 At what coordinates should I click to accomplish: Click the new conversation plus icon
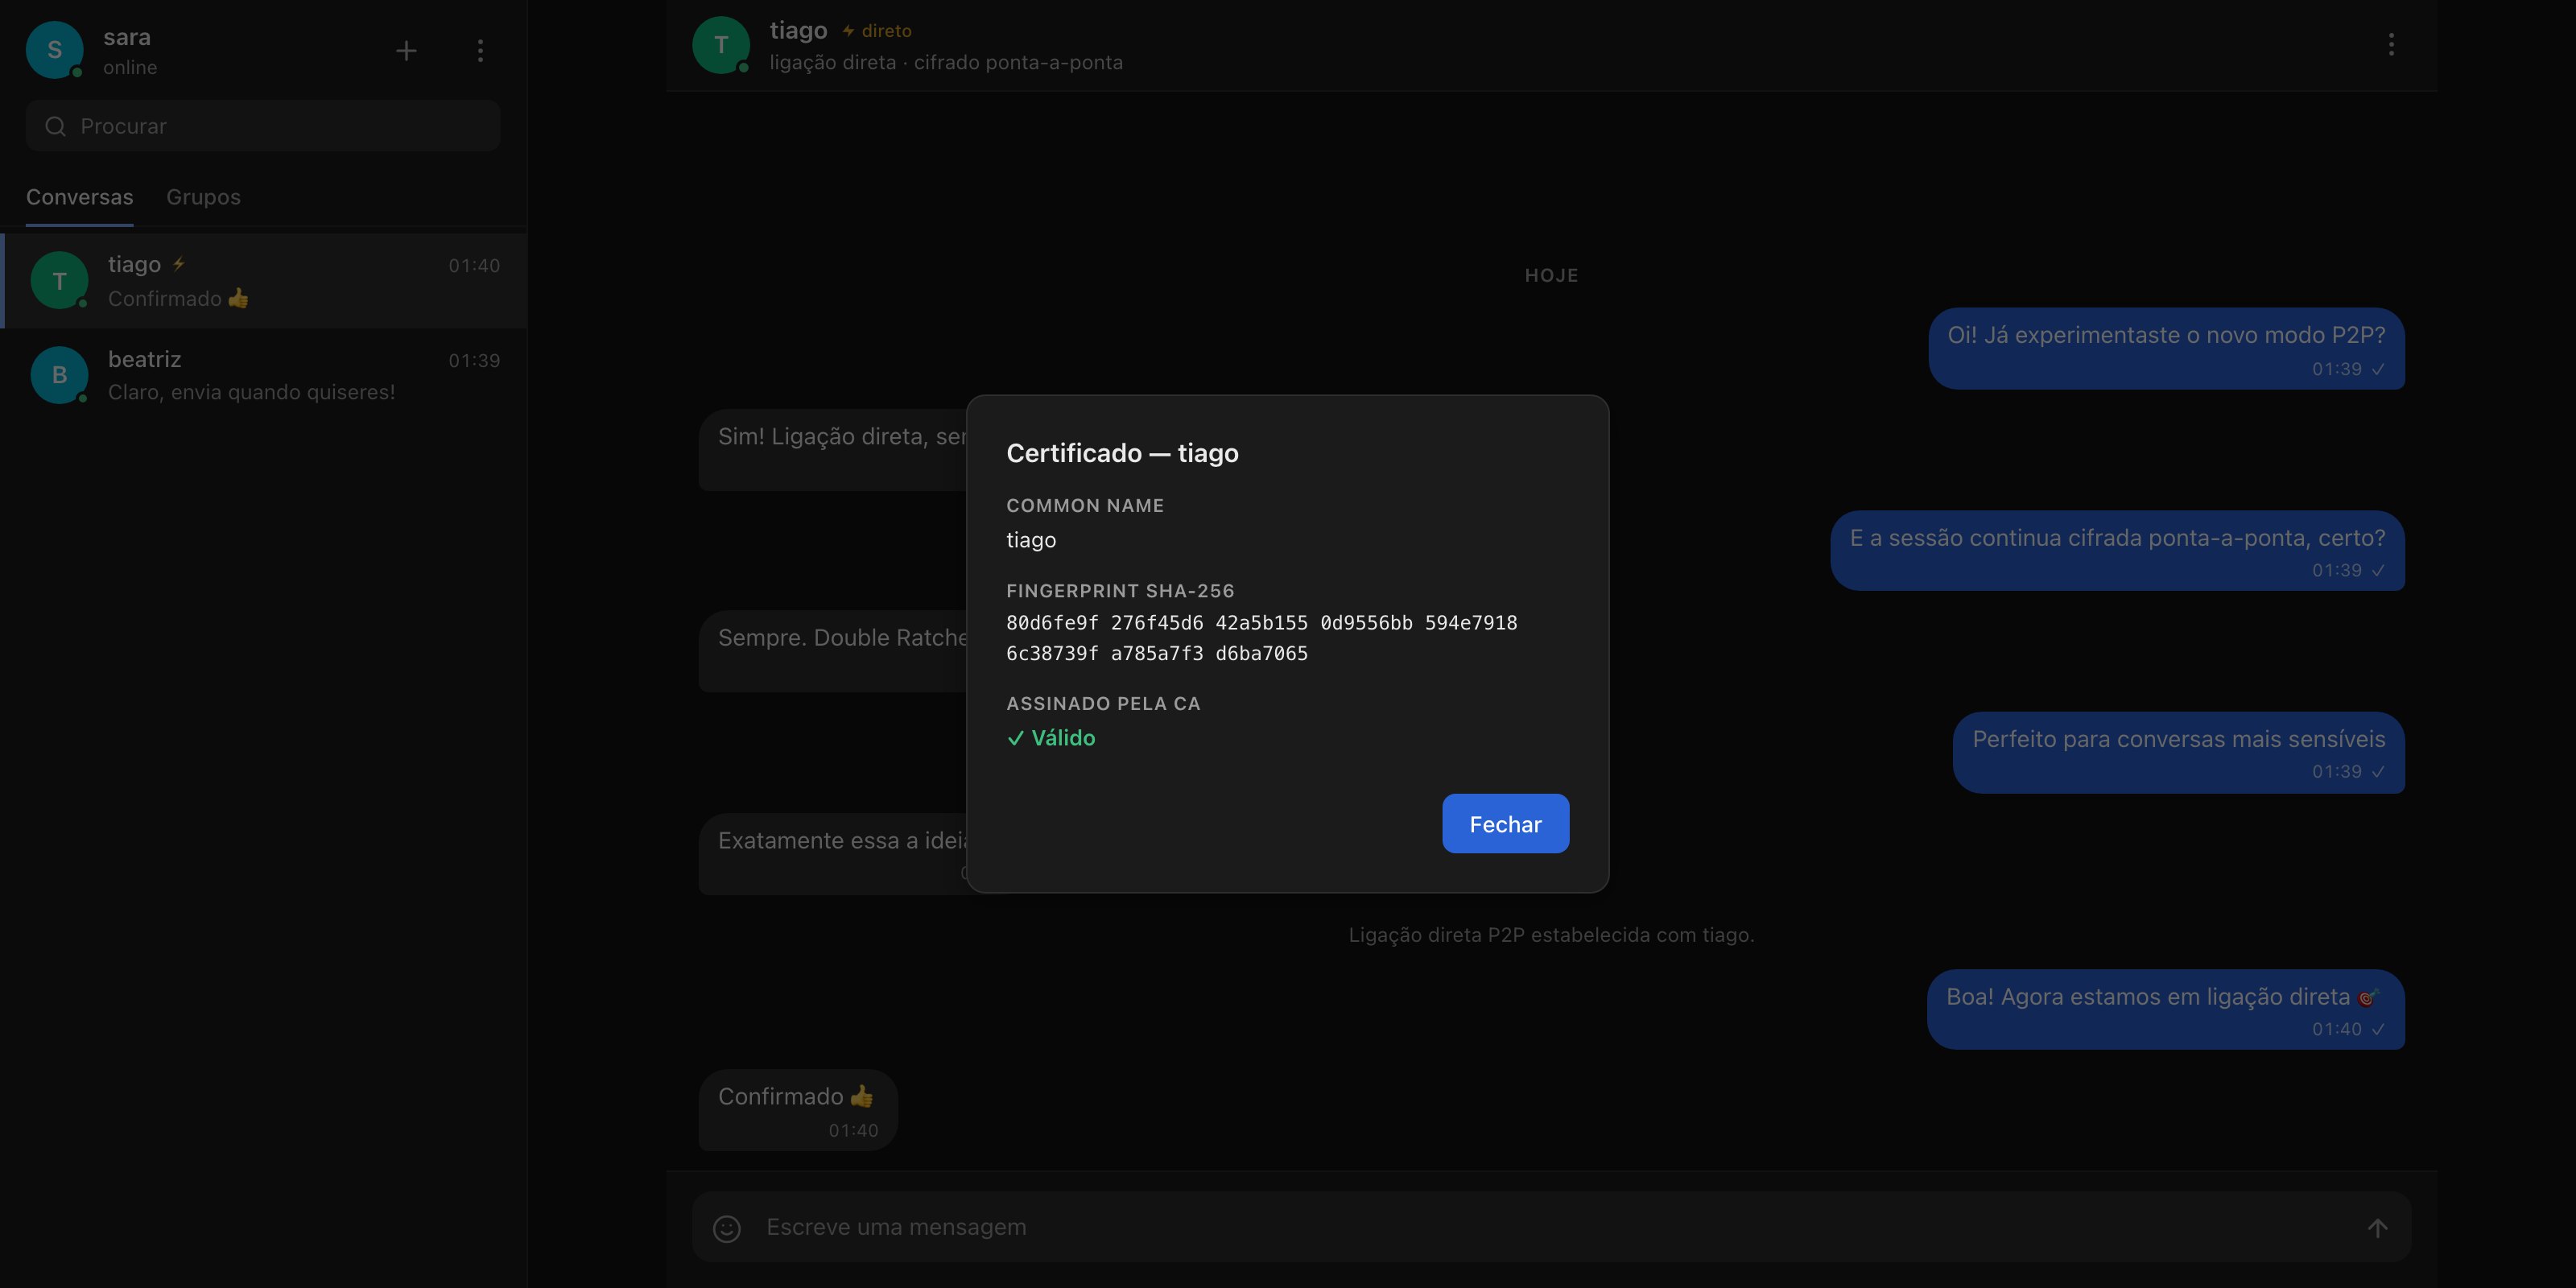[x=406, y=51]
